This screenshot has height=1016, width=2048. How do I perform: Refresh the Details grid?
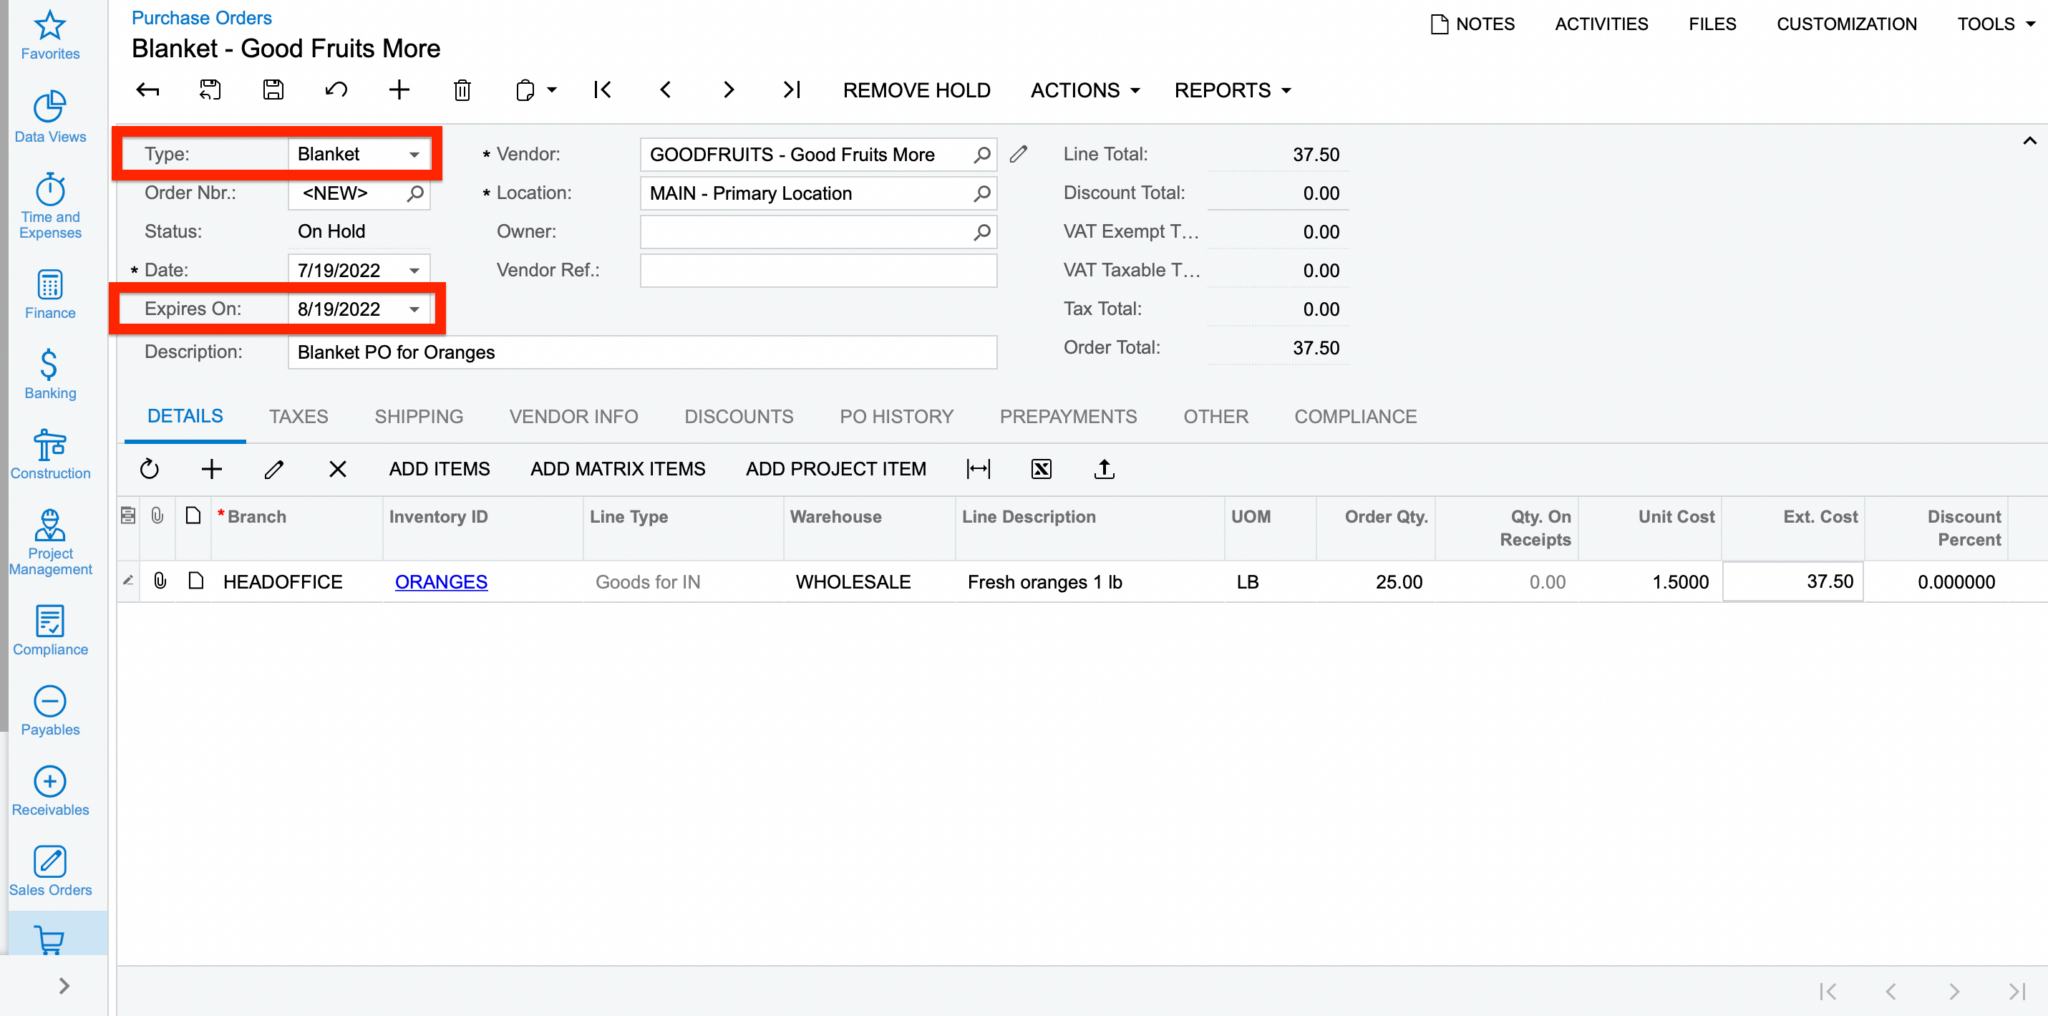(x=148, y=468)
